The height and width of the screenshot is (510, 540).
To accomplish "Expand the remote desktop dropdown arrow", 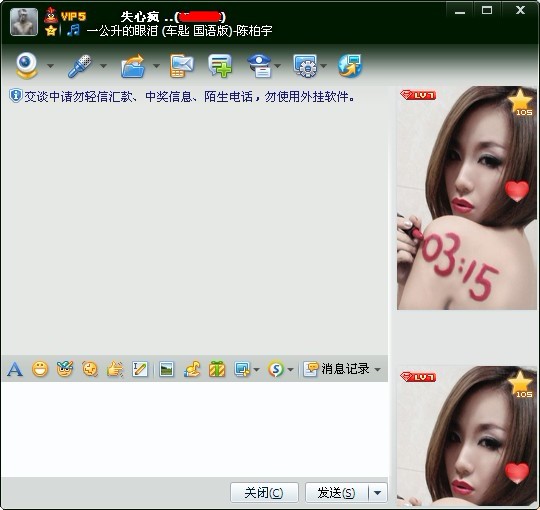I will tap(323, 65).
